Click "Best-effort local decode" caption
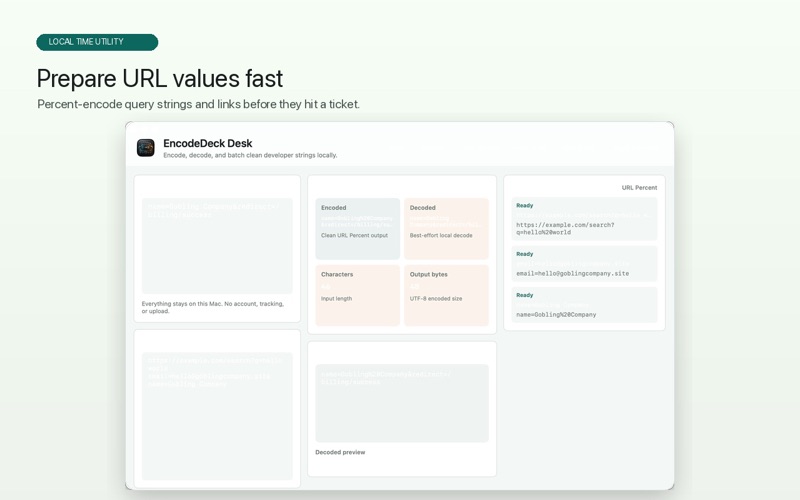Viewport: 800px width, 500px height. point(441,235)
